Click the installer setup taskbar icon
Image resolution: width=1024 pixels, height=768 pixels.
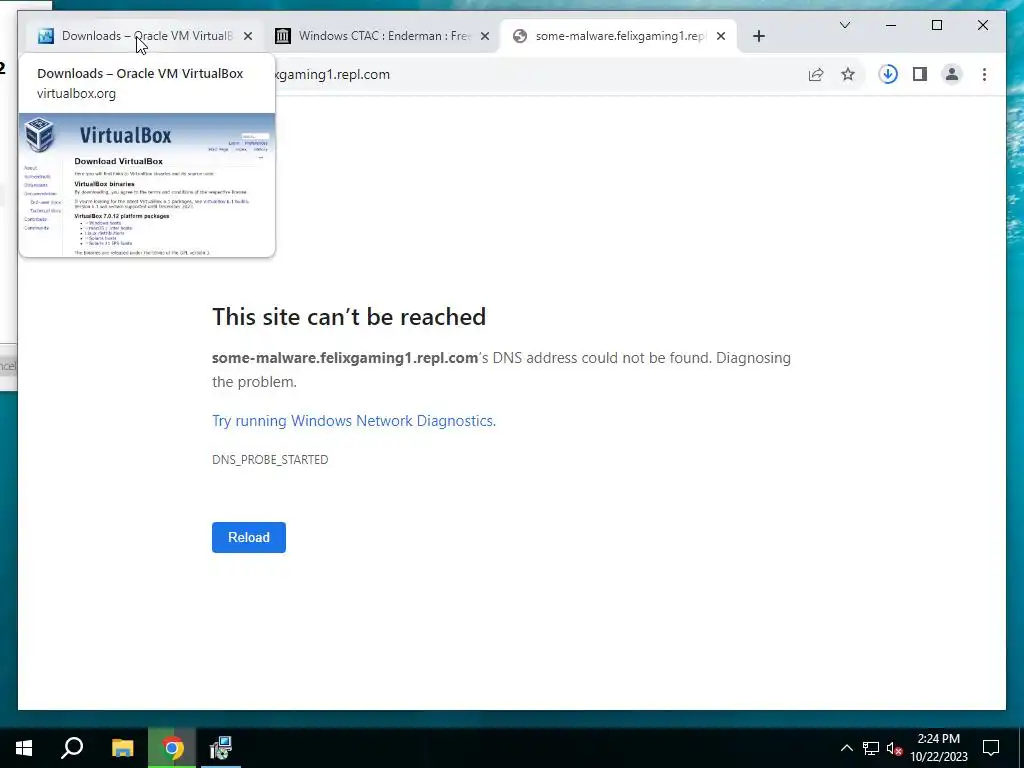[x=221, y=748]
